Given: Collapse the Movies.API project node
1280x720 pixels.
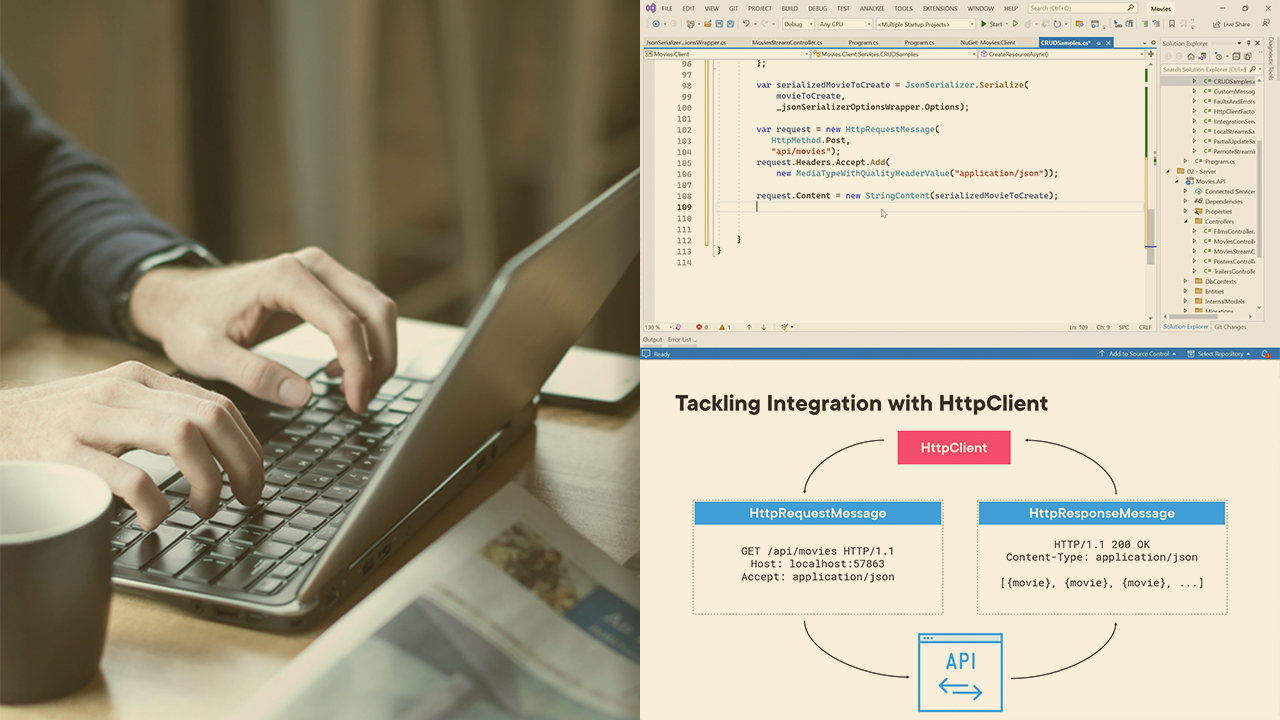Looking at the screenshot, I should (1177, 181).
